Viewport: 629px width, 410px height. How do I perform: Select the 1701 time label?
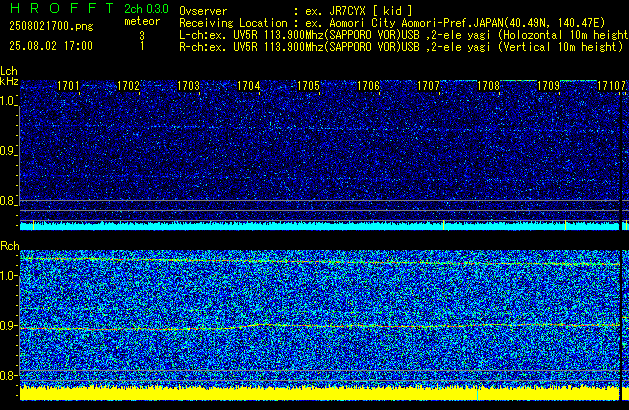[68, 86]
